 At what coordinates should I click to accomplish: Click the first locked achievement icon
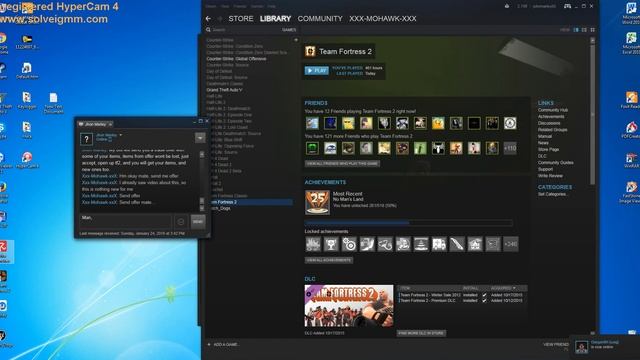click(313, 244)
